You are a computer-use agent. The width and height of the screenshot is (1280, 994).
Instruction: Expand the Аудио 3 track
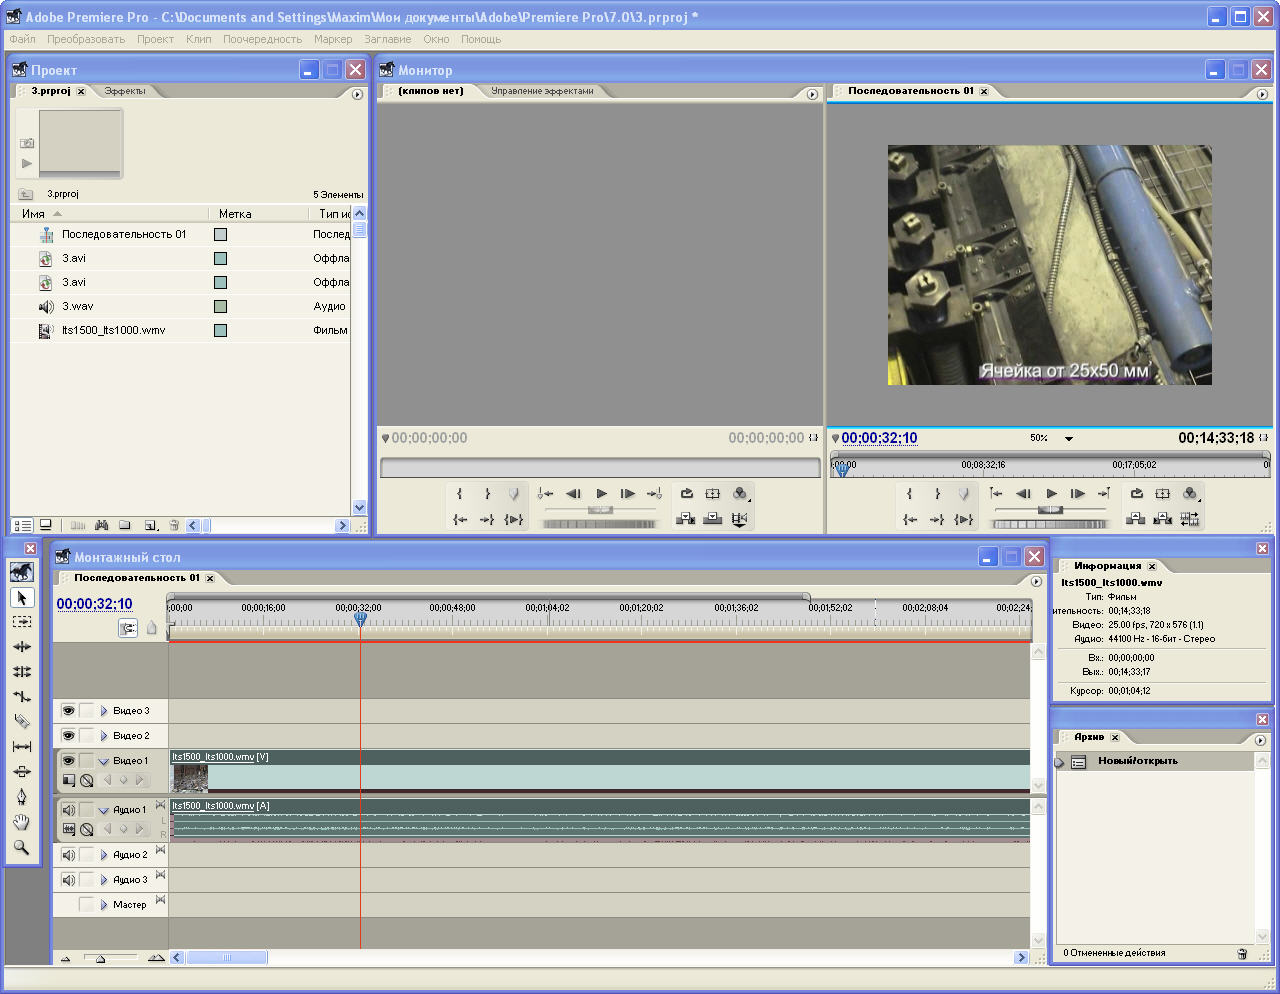point(103,880)
